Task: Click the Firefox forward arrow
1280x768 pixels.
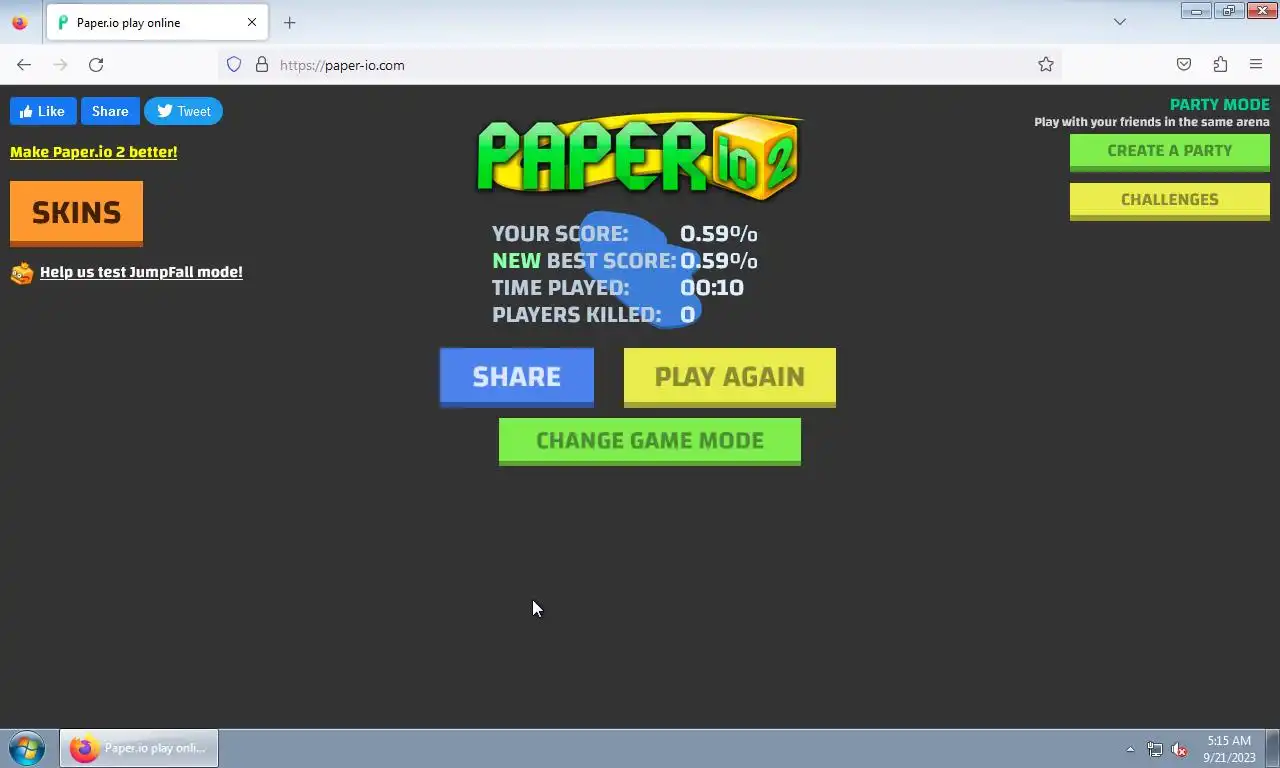Action: point(60,64)
